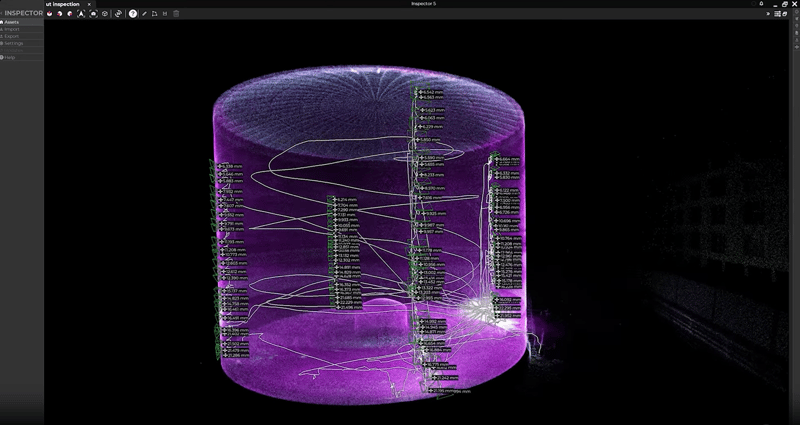Open the question mark help toolbar icon
Image resolution: width=800 pixels, height=425 pixels.
click(x=133, y=14)
